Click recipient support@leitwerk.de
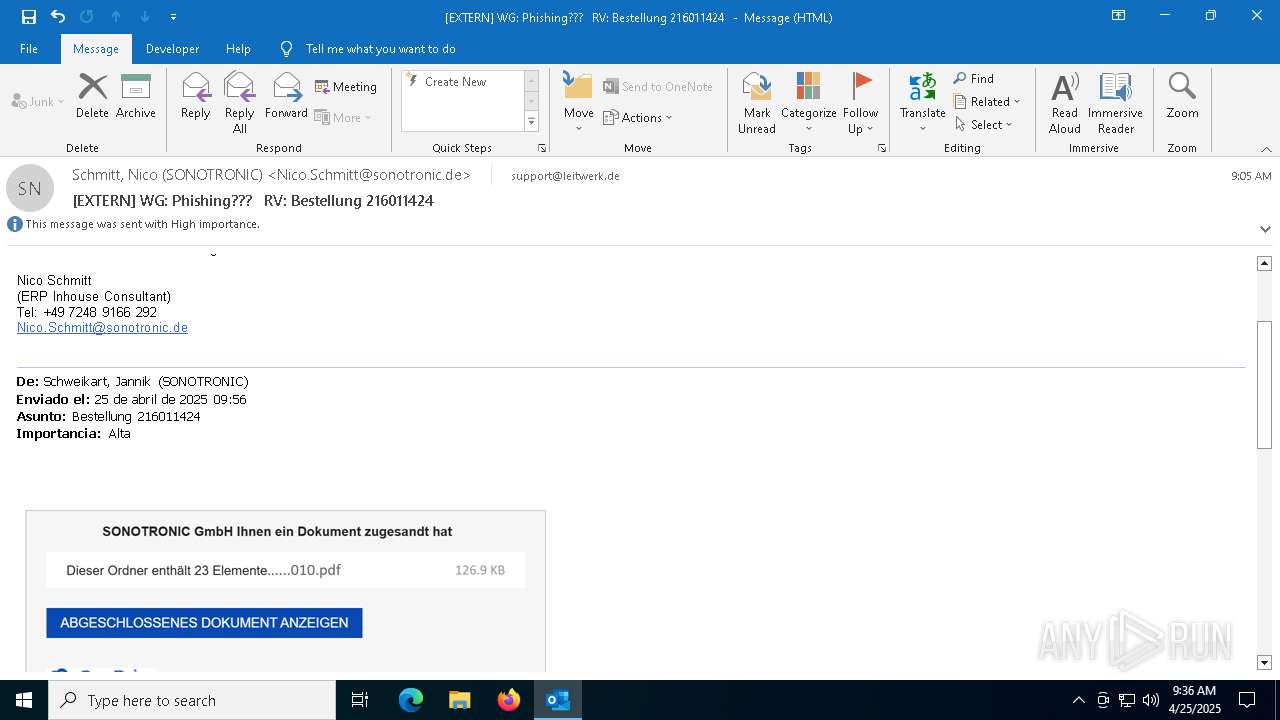 click(565, 176)
